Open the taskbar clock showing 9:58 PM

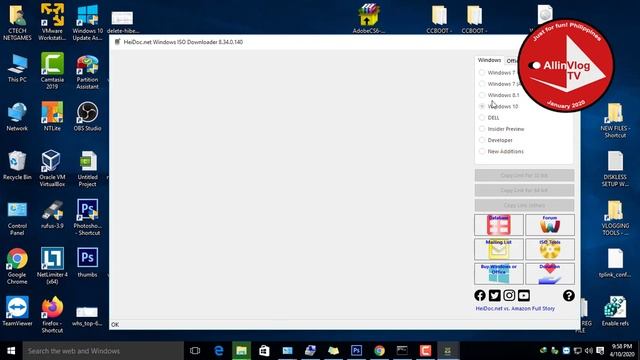(x=622, y=351)
